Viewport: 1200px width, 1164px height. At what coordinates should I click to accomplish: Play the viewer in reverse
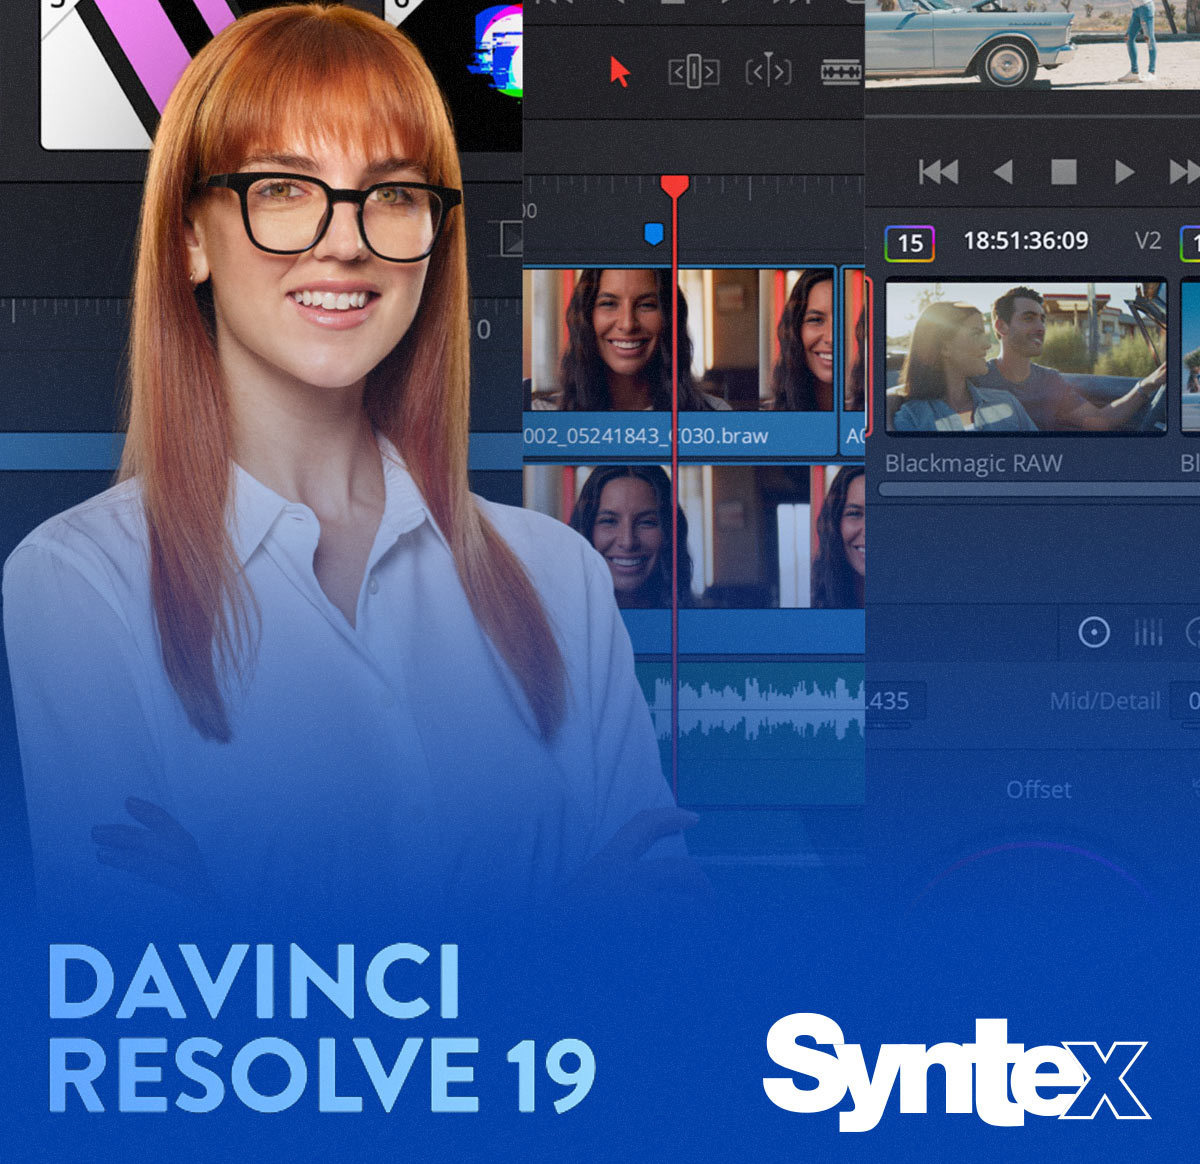(1003, 172)
